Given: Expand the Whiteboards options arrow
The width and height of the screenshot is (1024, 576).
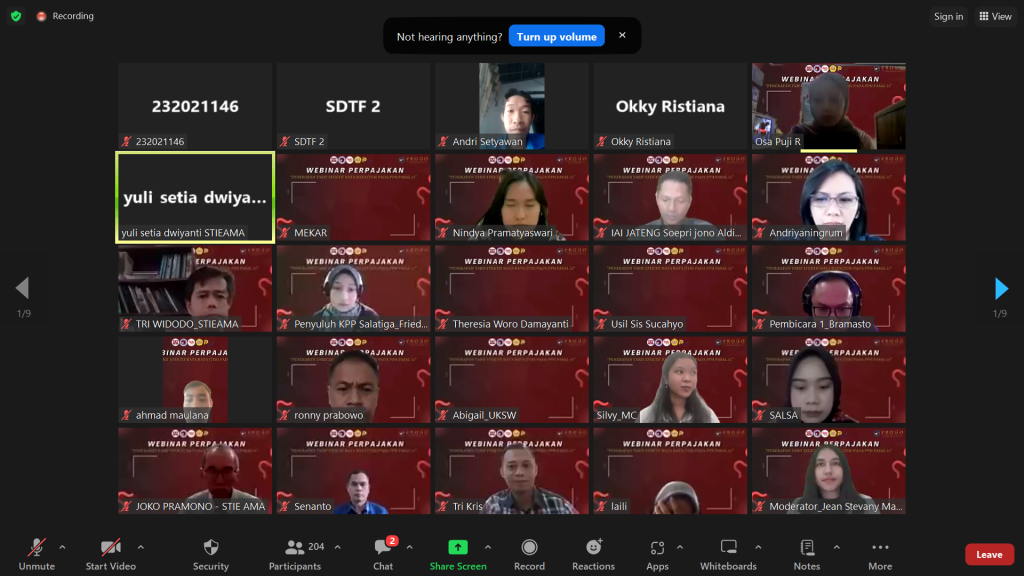Looking at the screenshot, I should point(757,547).
